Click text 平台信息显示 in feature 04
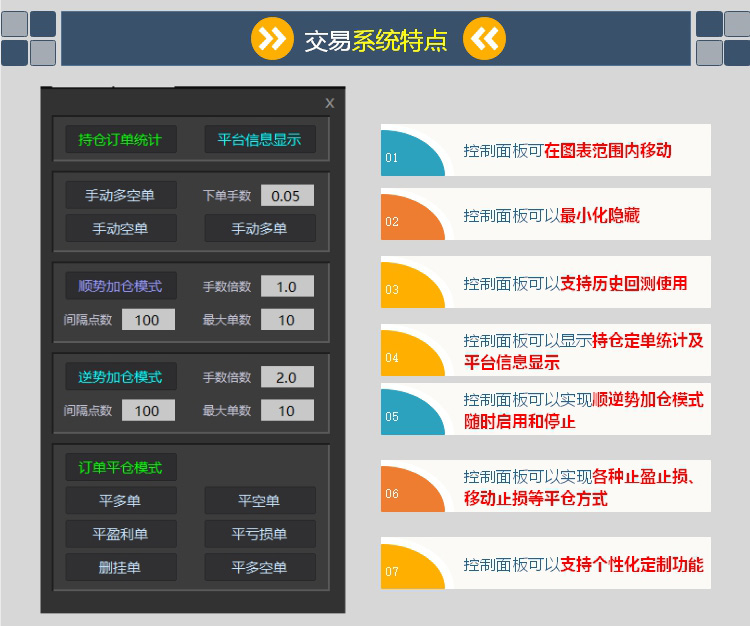Image resolution: width=750 pixels, height=626 pixels. click(511, 362)
